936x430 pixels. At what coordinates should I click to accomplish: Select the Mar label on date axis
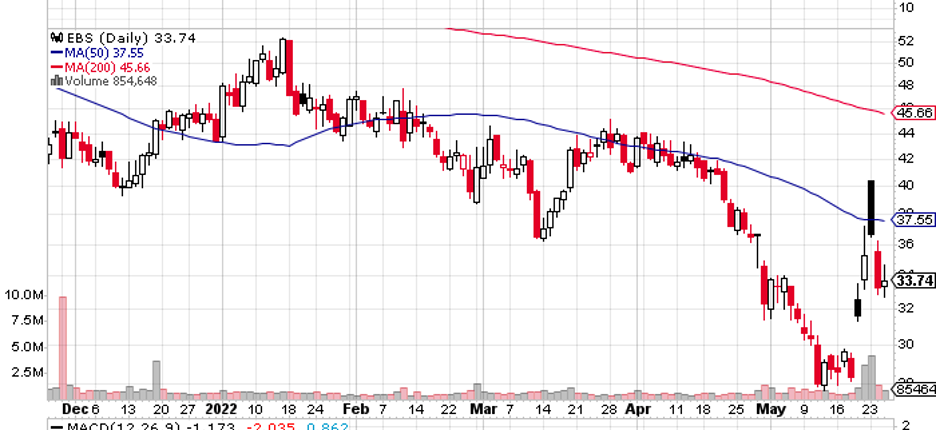(484, 408)
